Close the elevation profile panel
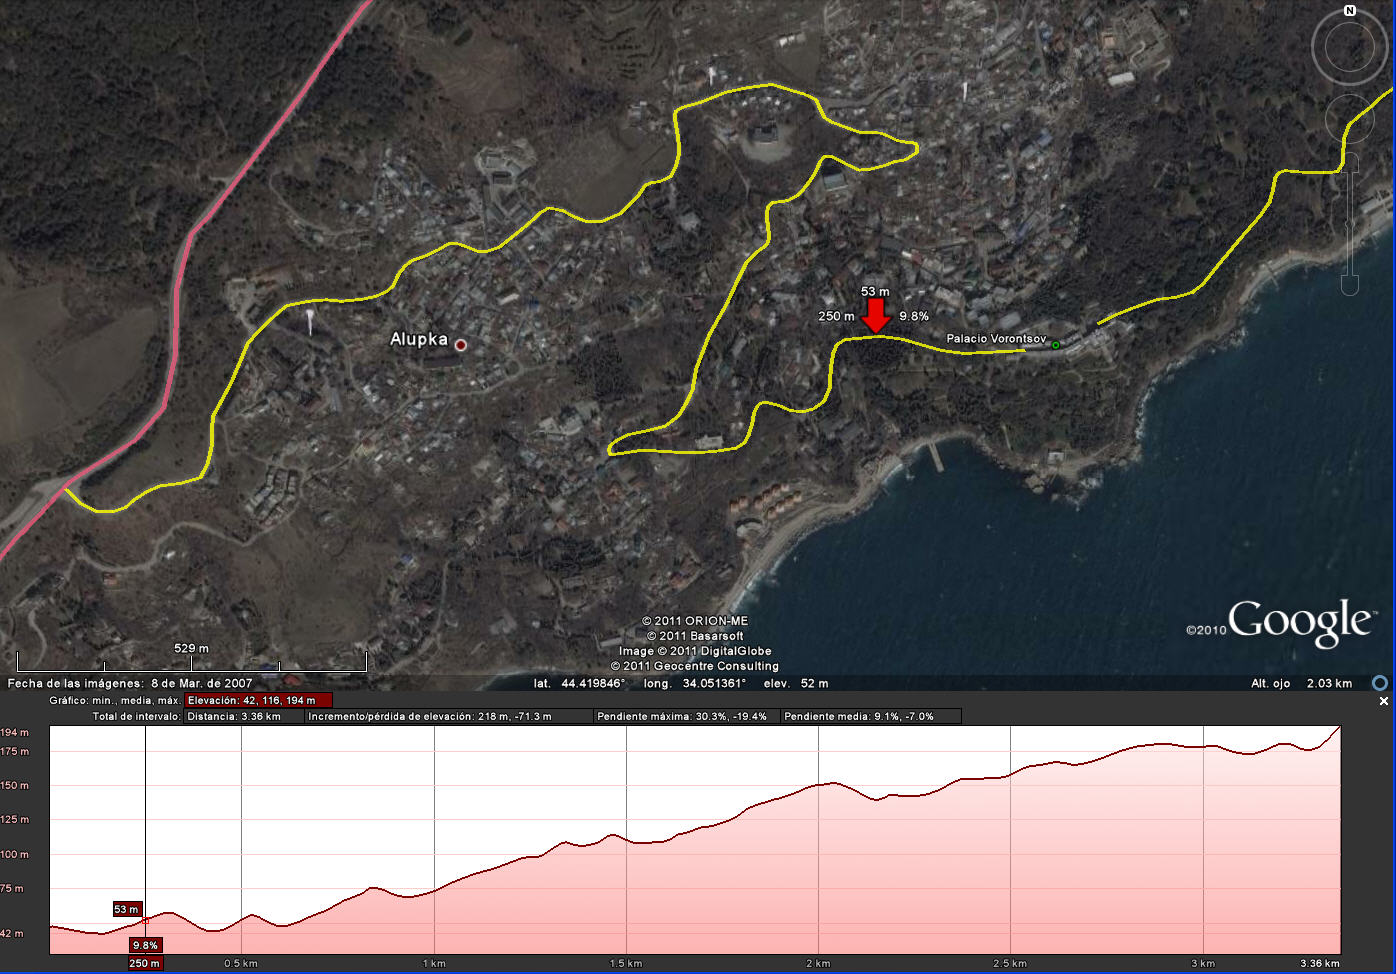The image size is (1396, 974). coord(1384,701)
